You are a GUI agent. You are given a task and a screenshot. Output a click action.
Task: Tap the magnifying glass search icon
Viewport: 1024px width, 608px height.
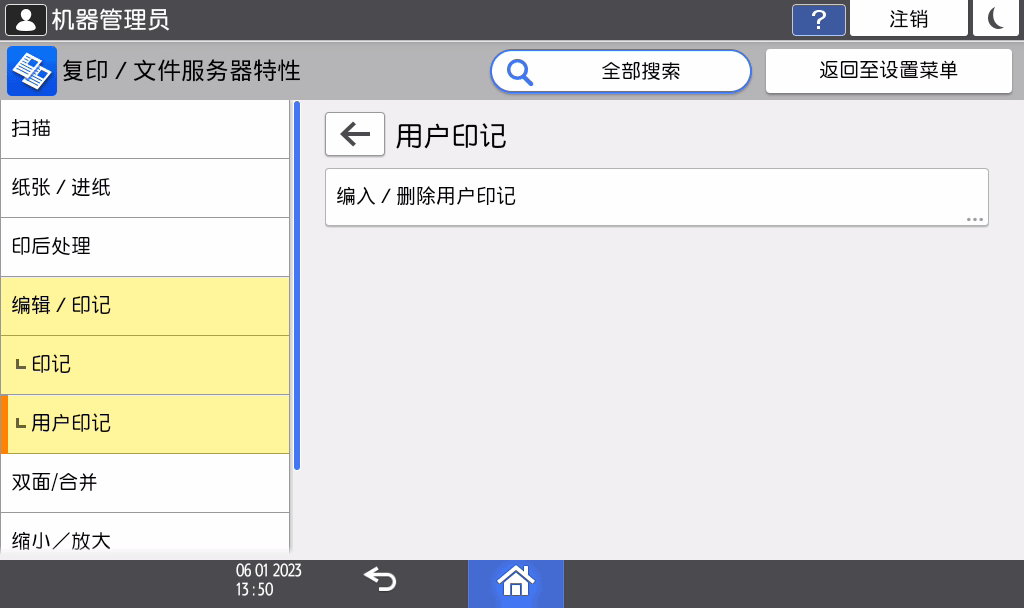[x=519, y=70]
